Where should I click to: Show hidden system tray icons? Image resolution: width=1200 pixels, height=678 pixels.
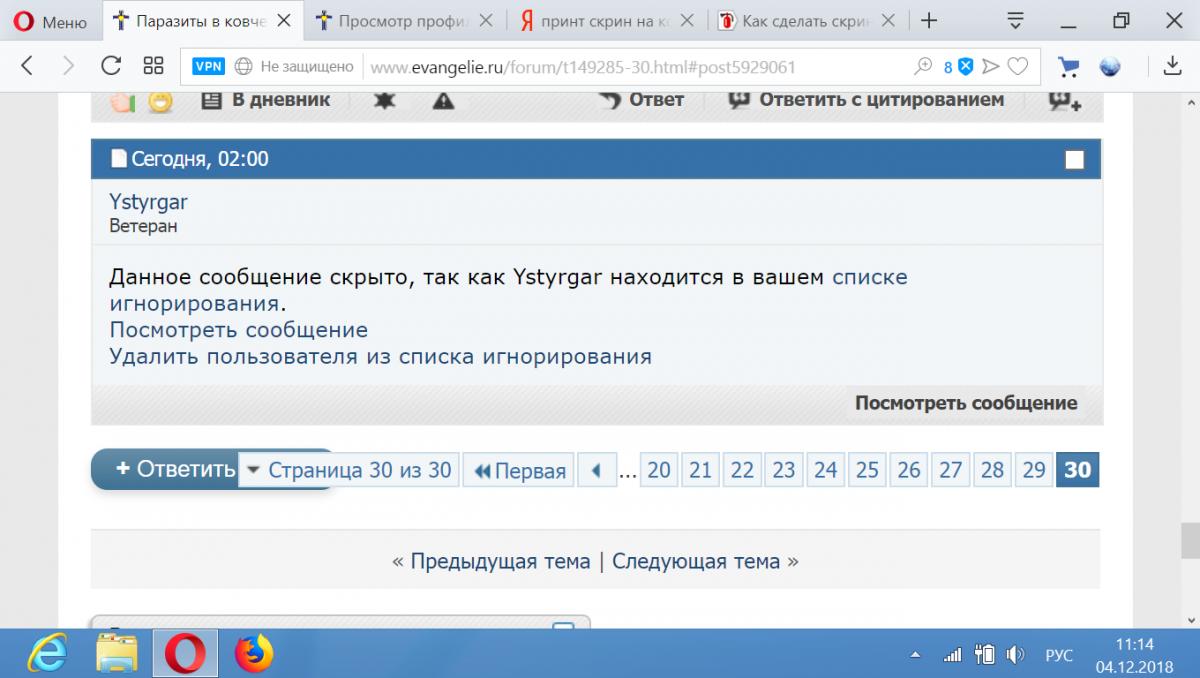pyautogui.click(x=915, y=655)
